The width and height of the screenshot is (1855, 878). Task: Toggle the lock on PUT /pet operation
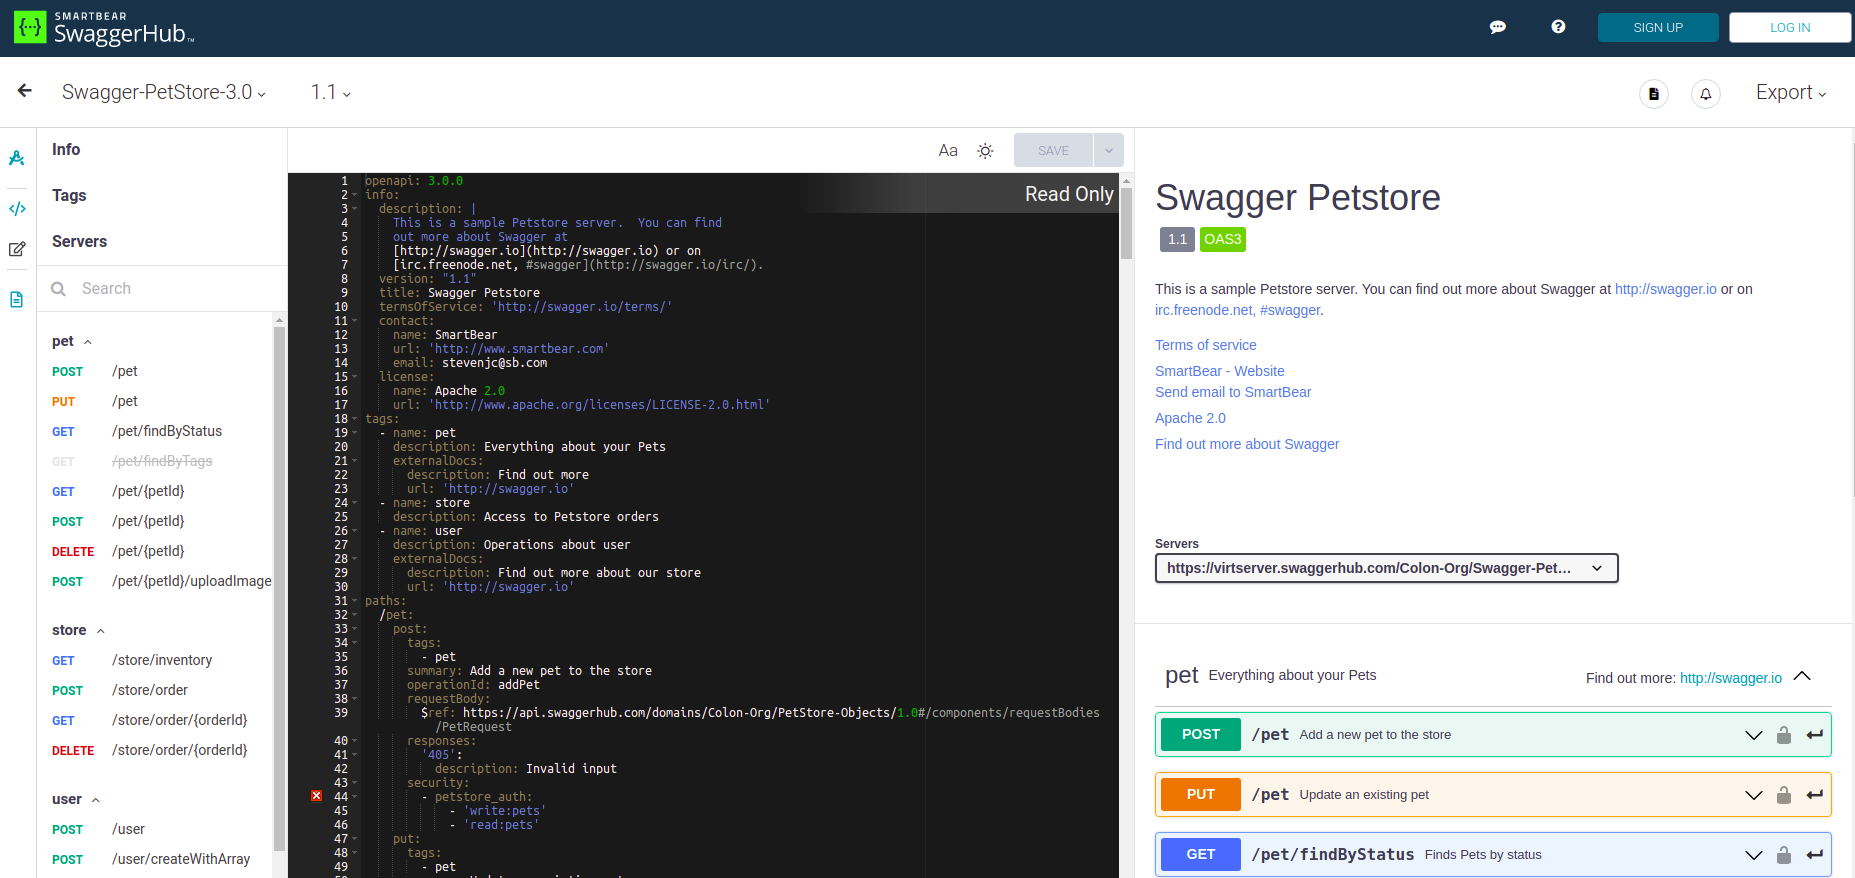pos(1783,795)
